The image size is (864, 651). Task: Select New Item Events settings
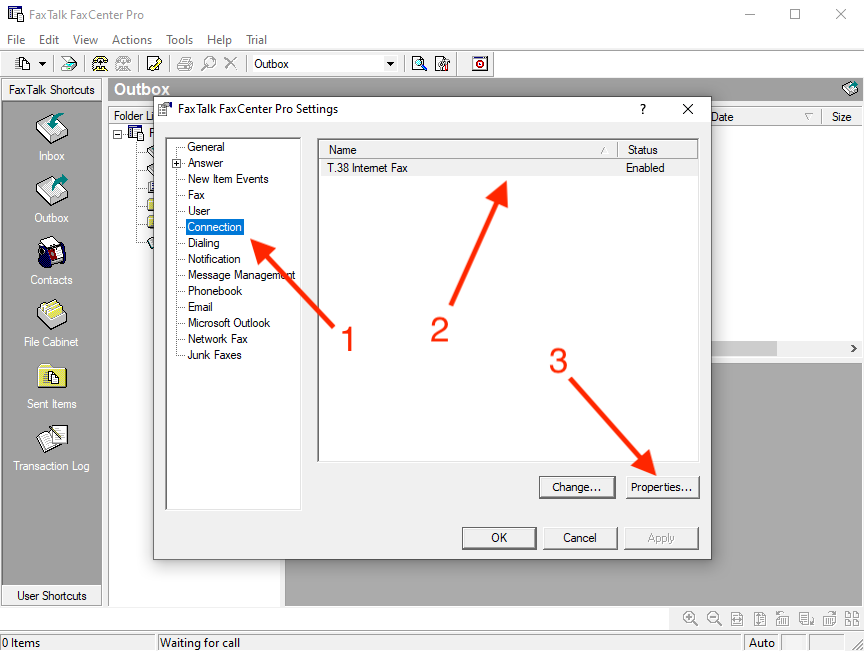(x=228, y=179)
